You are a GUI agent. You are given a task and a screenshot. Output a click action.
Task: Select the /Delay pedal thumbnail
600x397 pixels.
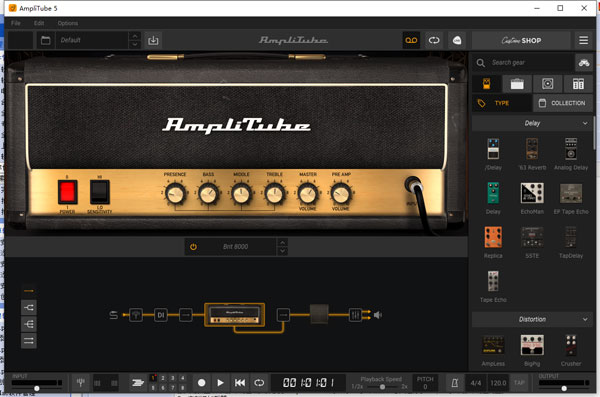point(493,149)
